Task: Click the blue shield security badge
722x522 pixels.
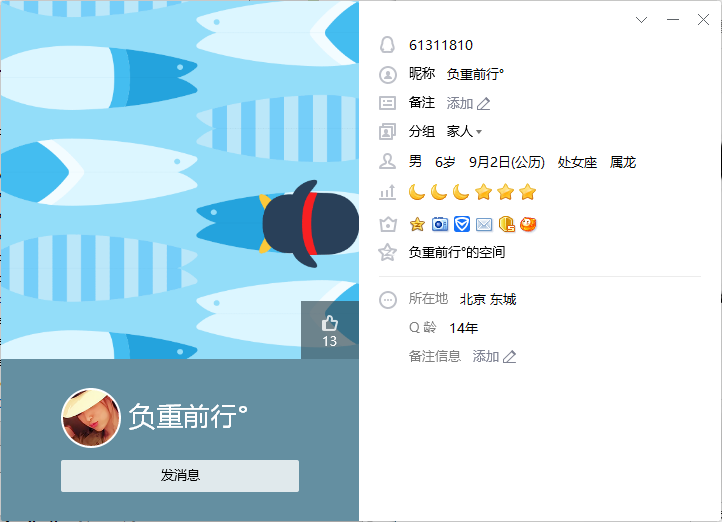Action: point(462,224)
